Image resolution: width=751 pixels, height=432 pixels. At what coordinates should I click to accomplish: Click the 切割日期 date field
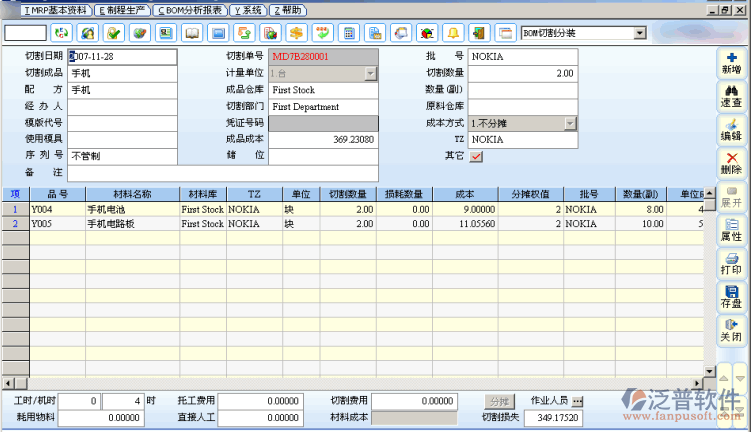122,57
